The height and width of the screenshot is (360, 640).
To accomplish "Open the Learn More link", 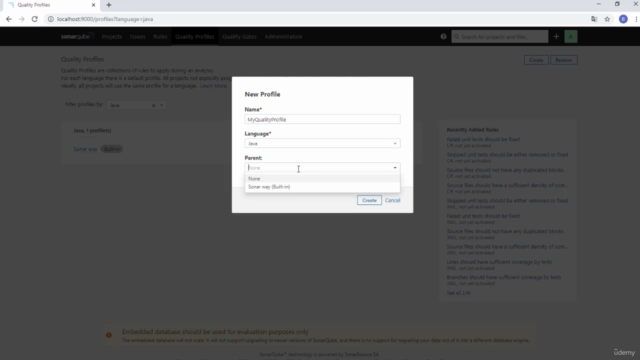I will (213, 86).
